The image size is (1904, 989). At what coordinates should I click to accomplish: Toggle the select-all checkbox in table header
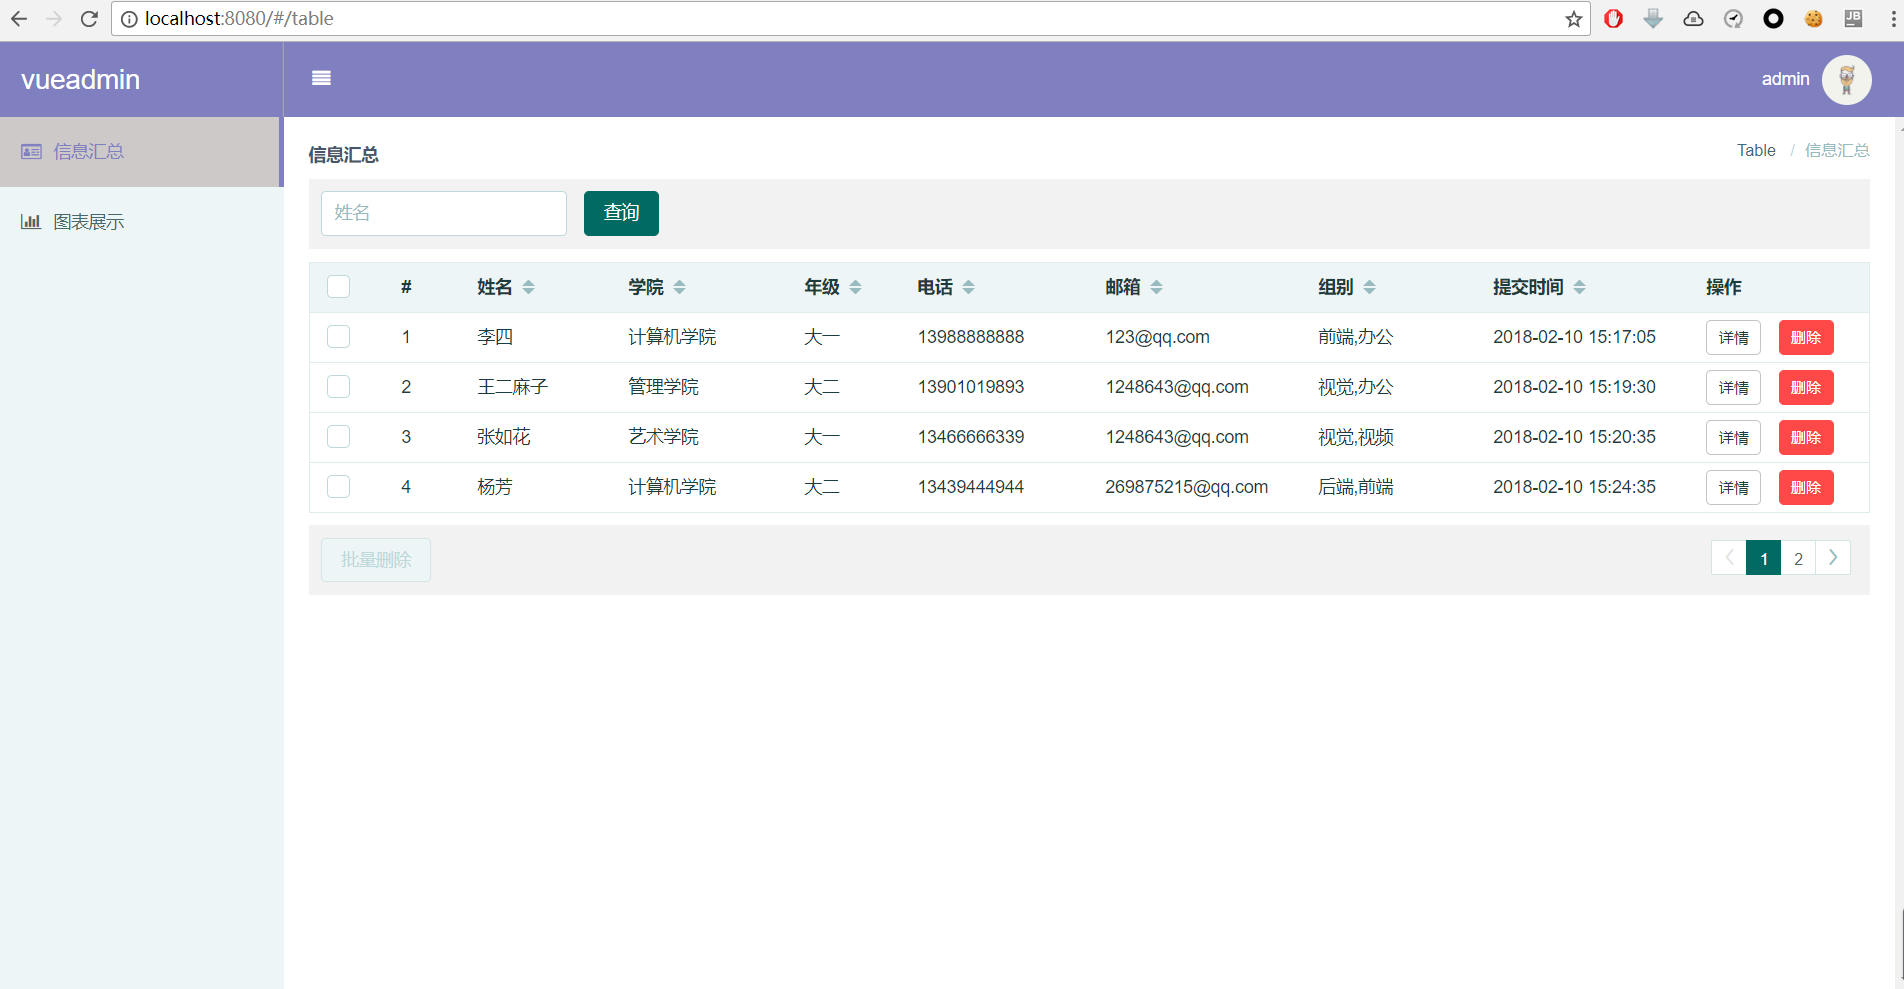click(339, 287)
